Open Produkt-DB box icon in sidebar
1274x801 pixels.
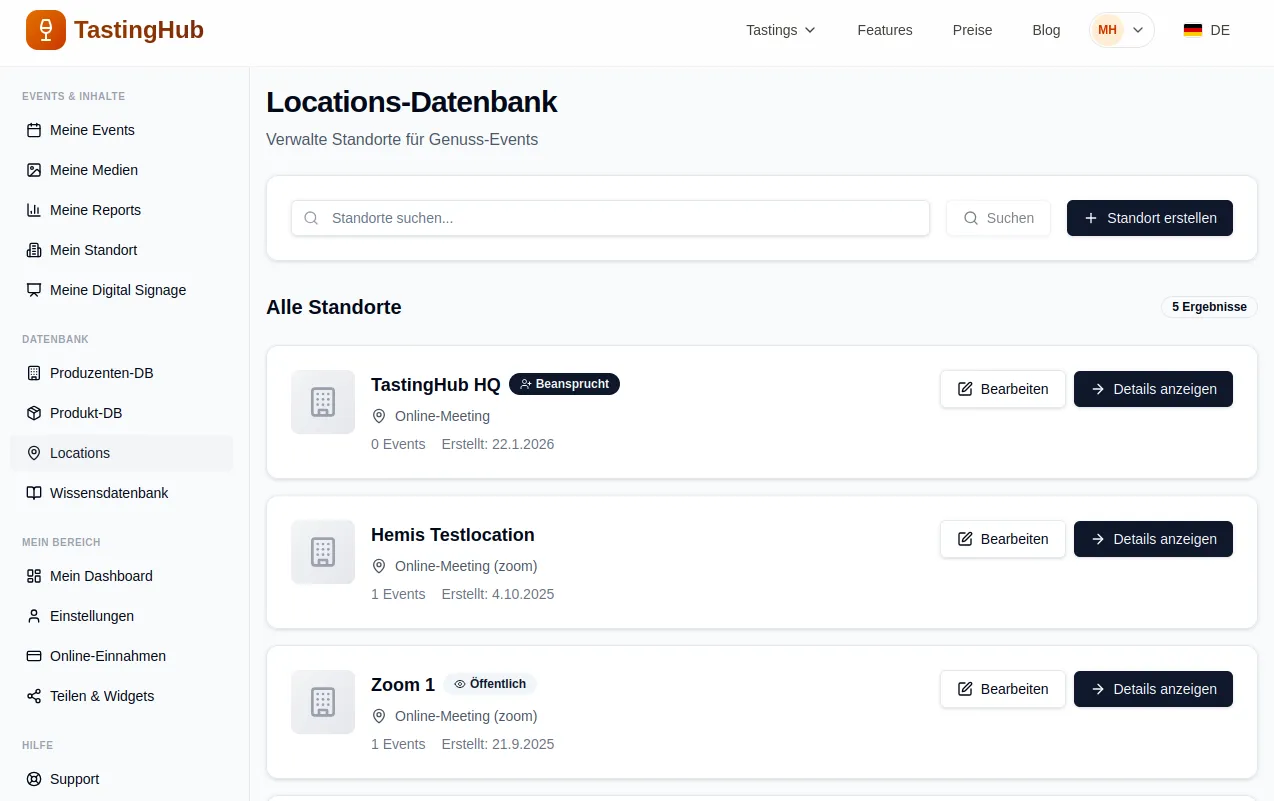pos(34,413)
